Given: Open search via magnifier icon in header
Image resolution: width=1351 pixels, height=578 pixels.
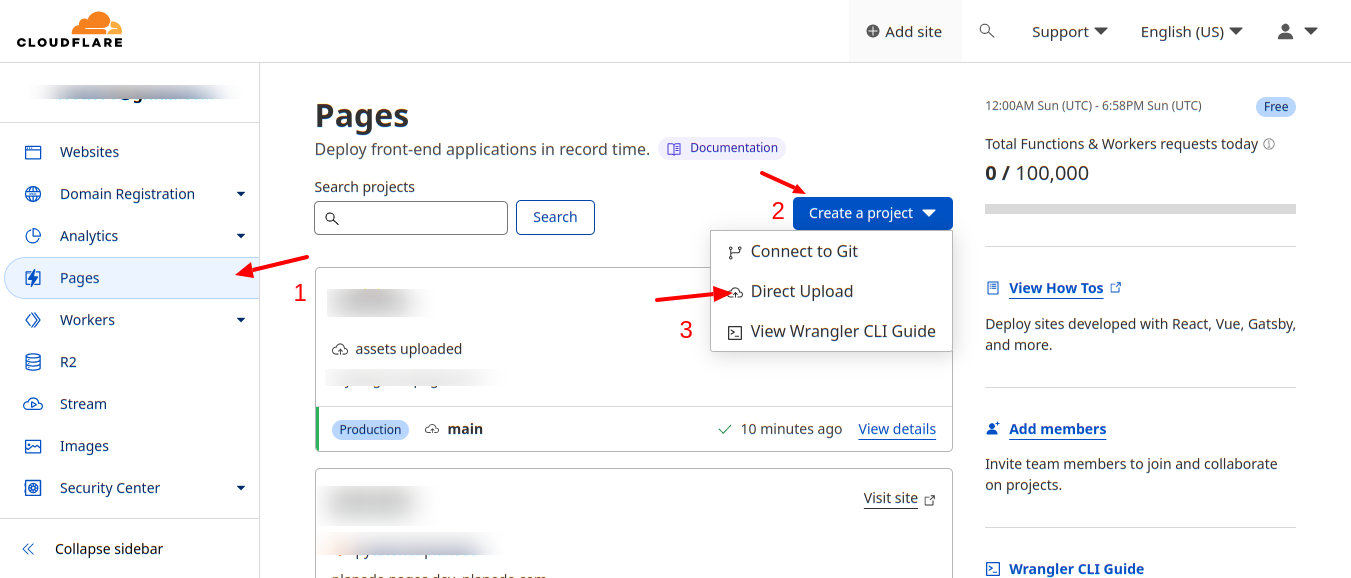Looking at the screenshot, I should tap(987, 31).
